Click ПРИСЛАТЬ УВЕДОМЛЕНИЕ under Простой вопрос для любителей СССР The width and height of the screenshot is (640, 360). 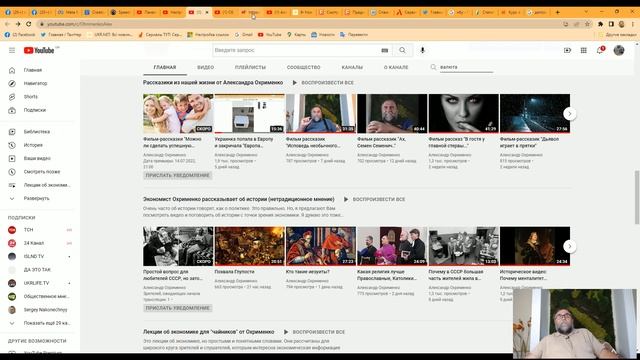(178, 308)
